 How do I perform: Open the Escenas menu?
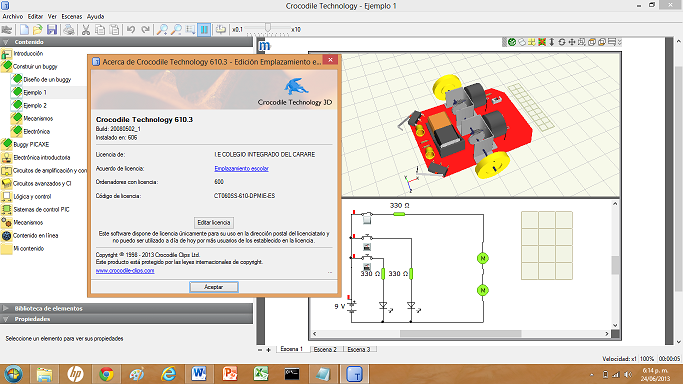pyautogui.click(x=72, y=17)
